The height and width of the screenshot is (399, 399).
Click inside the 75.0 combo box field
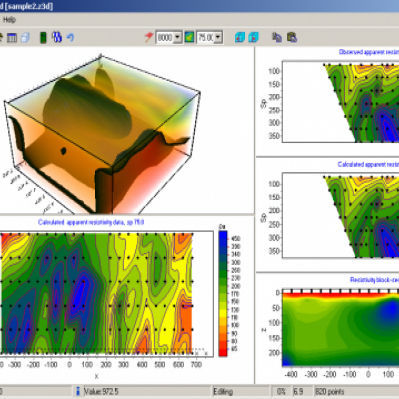206,37
